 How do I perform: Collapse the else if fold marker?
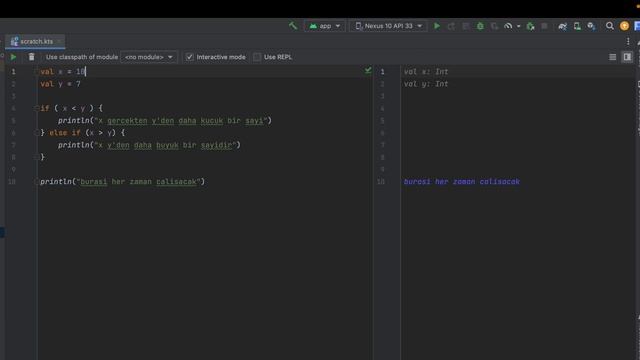(x=37, y=133)
